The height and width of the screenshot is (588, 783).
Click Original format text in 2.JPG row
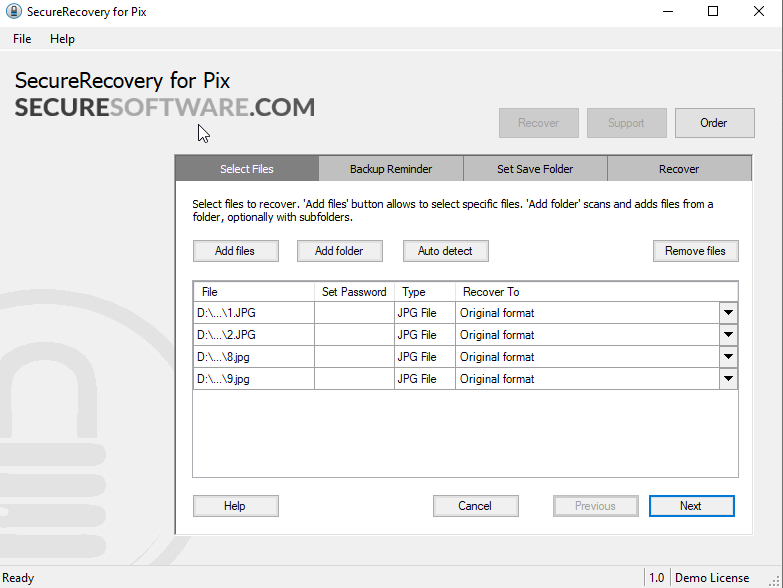497,335
